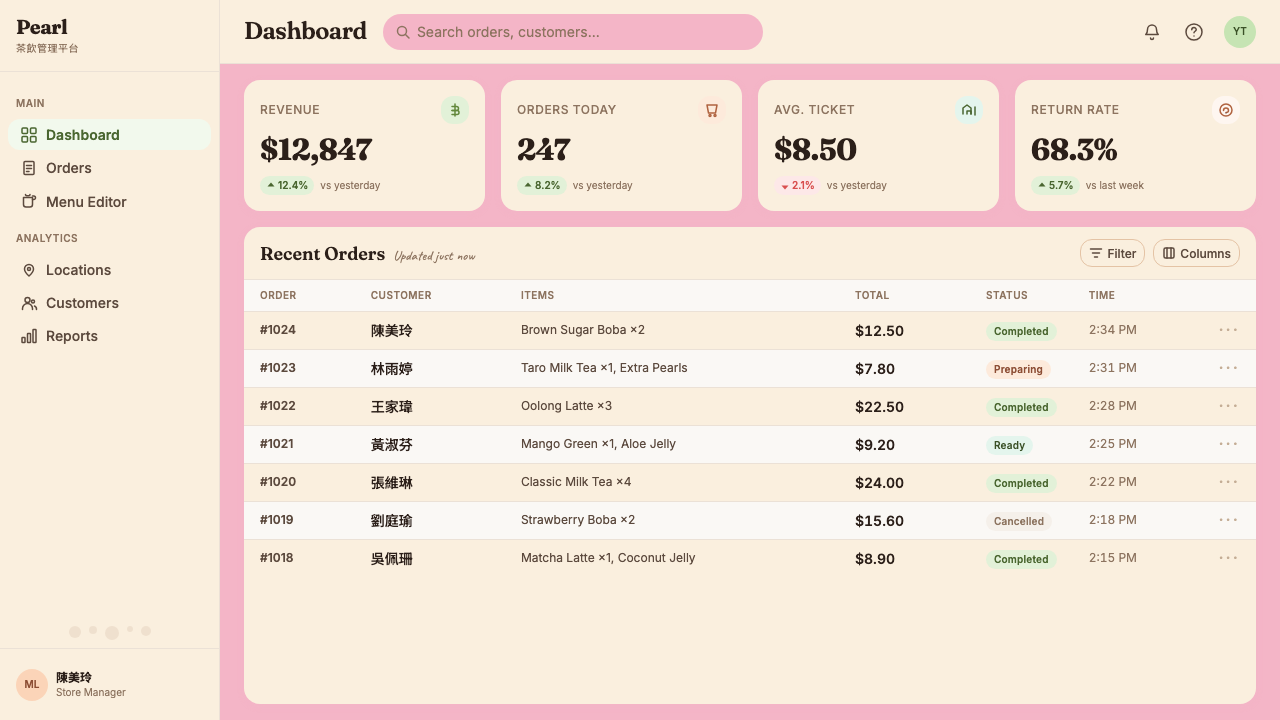Image resolution: width=1280 pixels, height=720 pixels.
Task: Open the YT user avatar menu
Action: (1240, 32)
